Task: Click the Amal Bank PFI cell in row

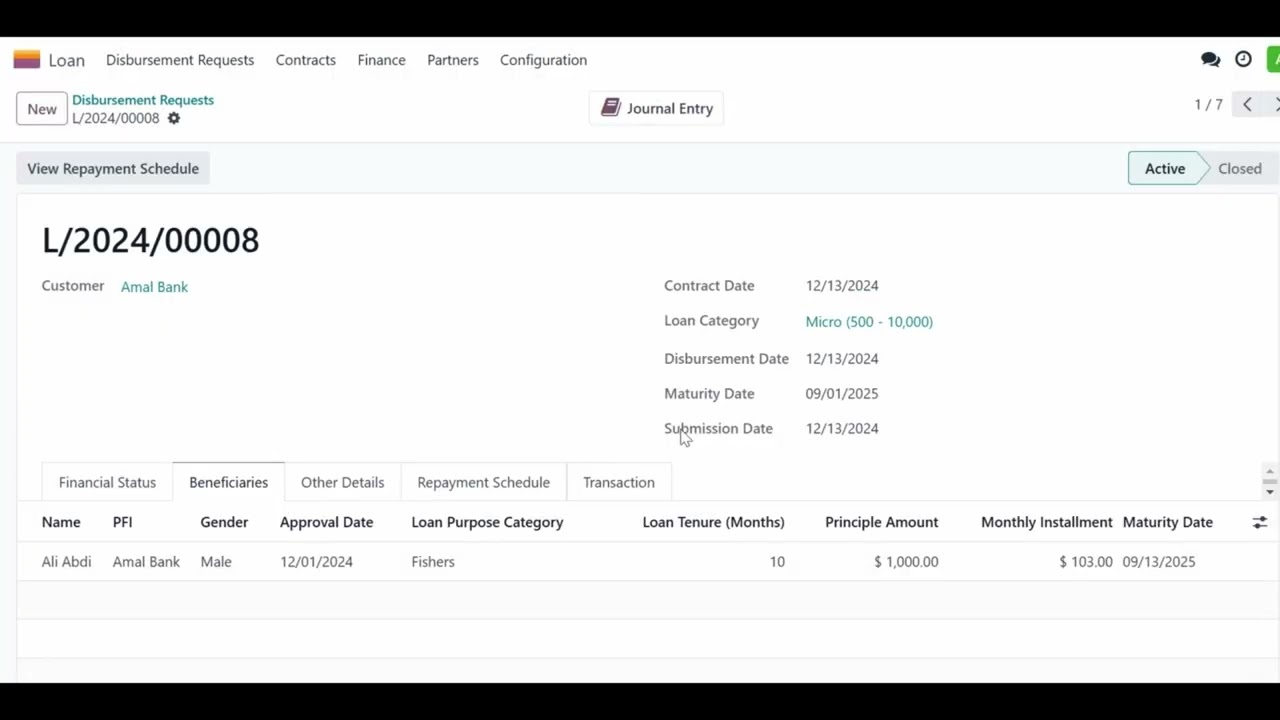Action: coord(146,562)
